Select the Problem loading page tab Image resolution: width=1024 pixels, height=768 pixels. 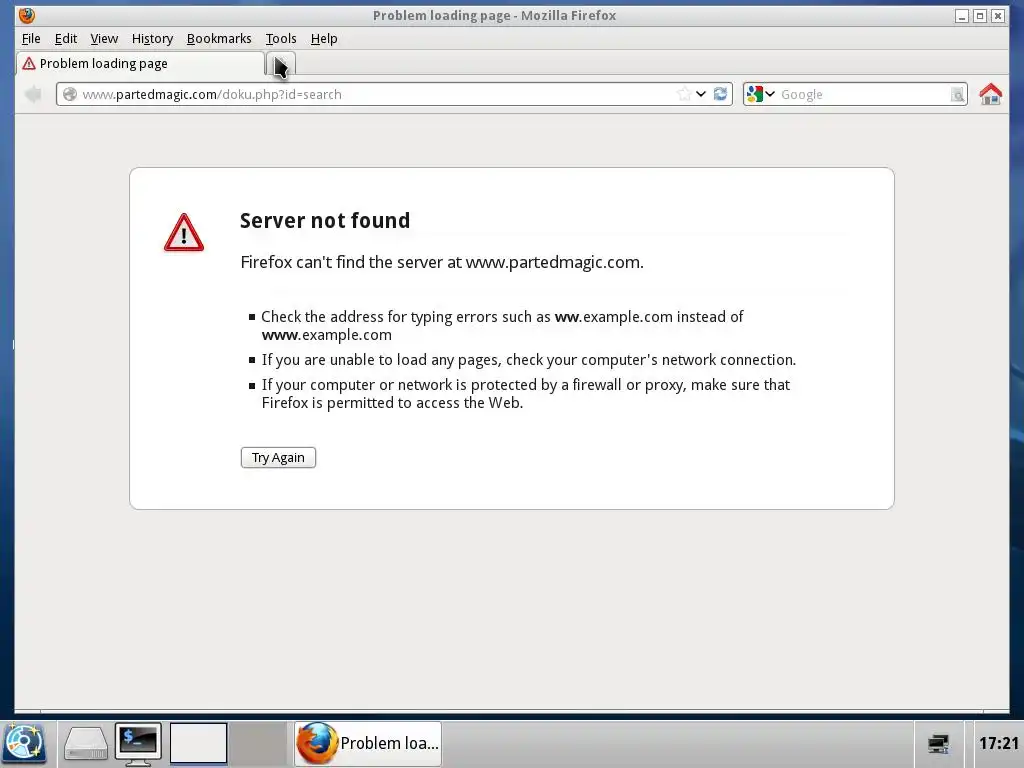click(140, 63)
